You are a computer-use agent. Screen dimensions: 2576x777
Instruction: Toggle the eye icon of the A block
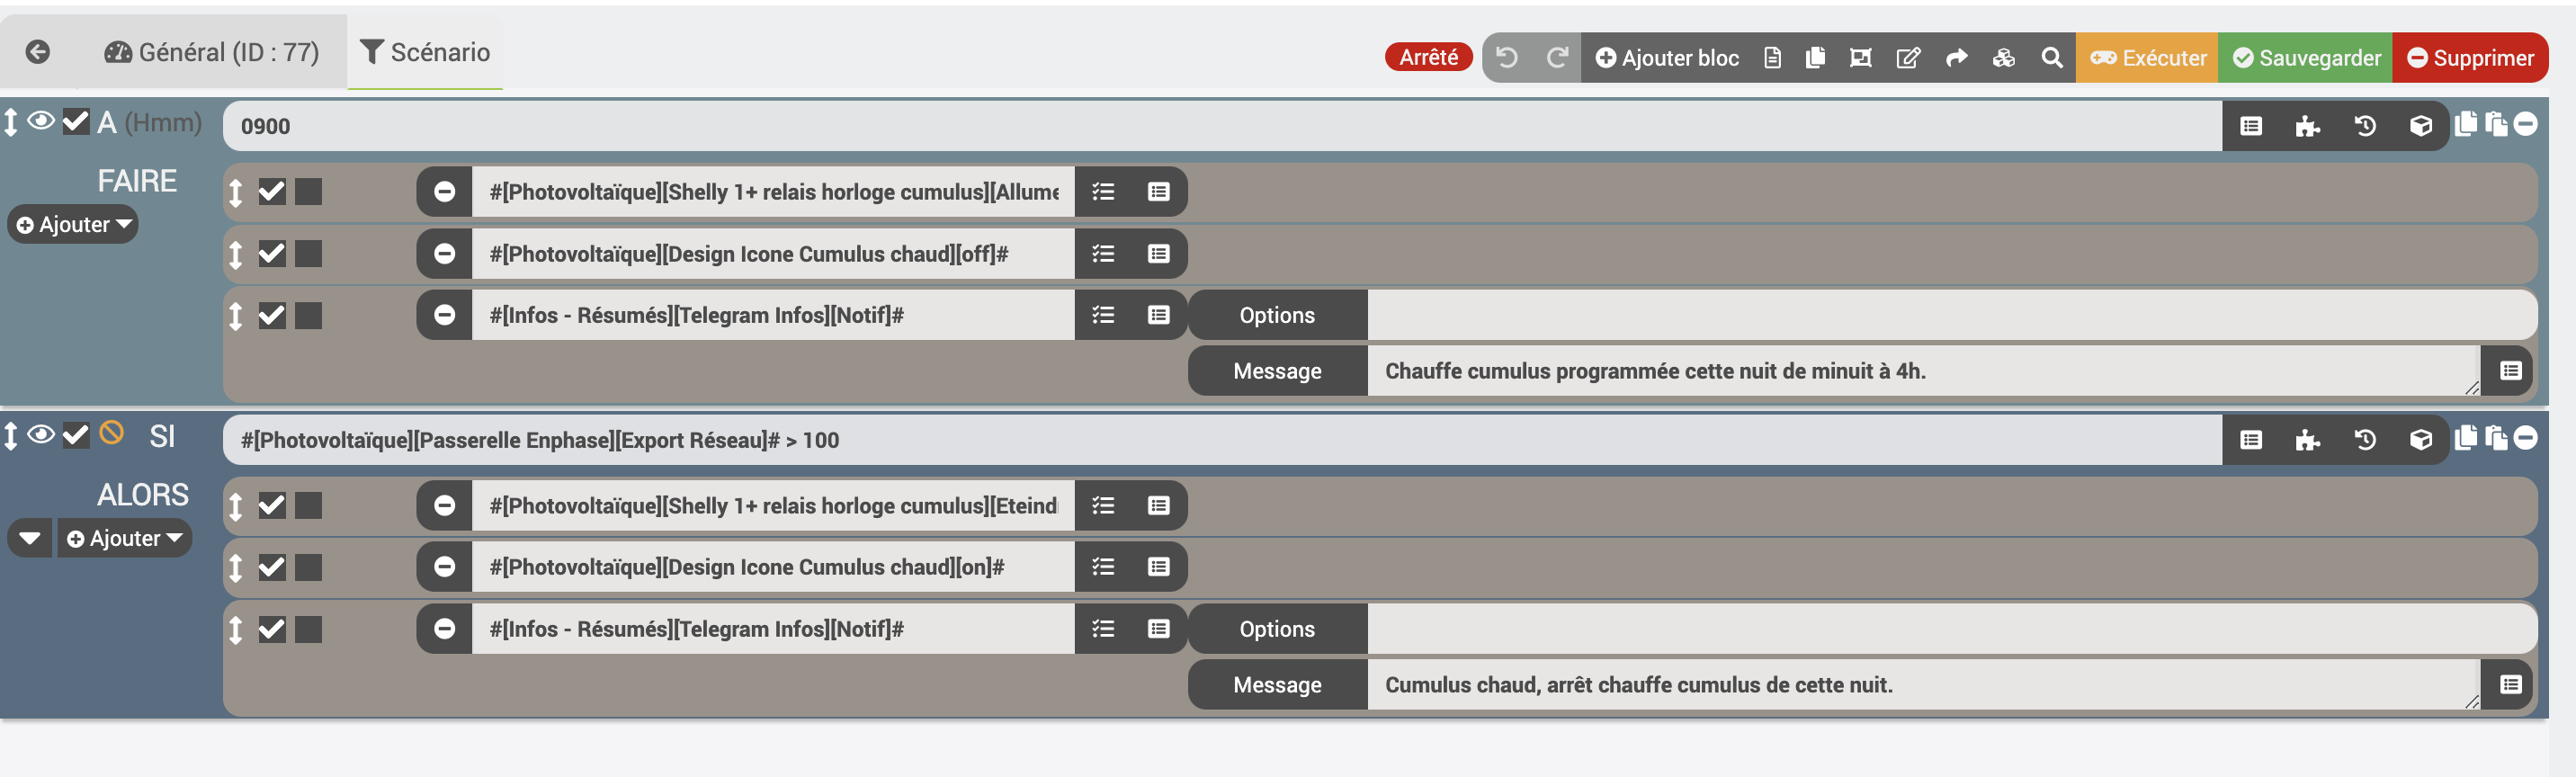coord(41,122)
